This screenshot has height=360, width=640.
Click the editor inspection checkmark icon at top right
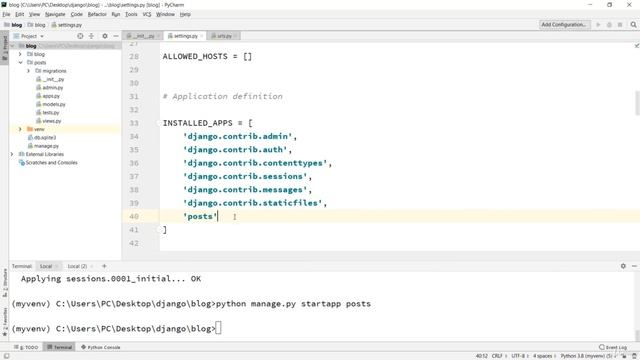click(x=636, y=46)
